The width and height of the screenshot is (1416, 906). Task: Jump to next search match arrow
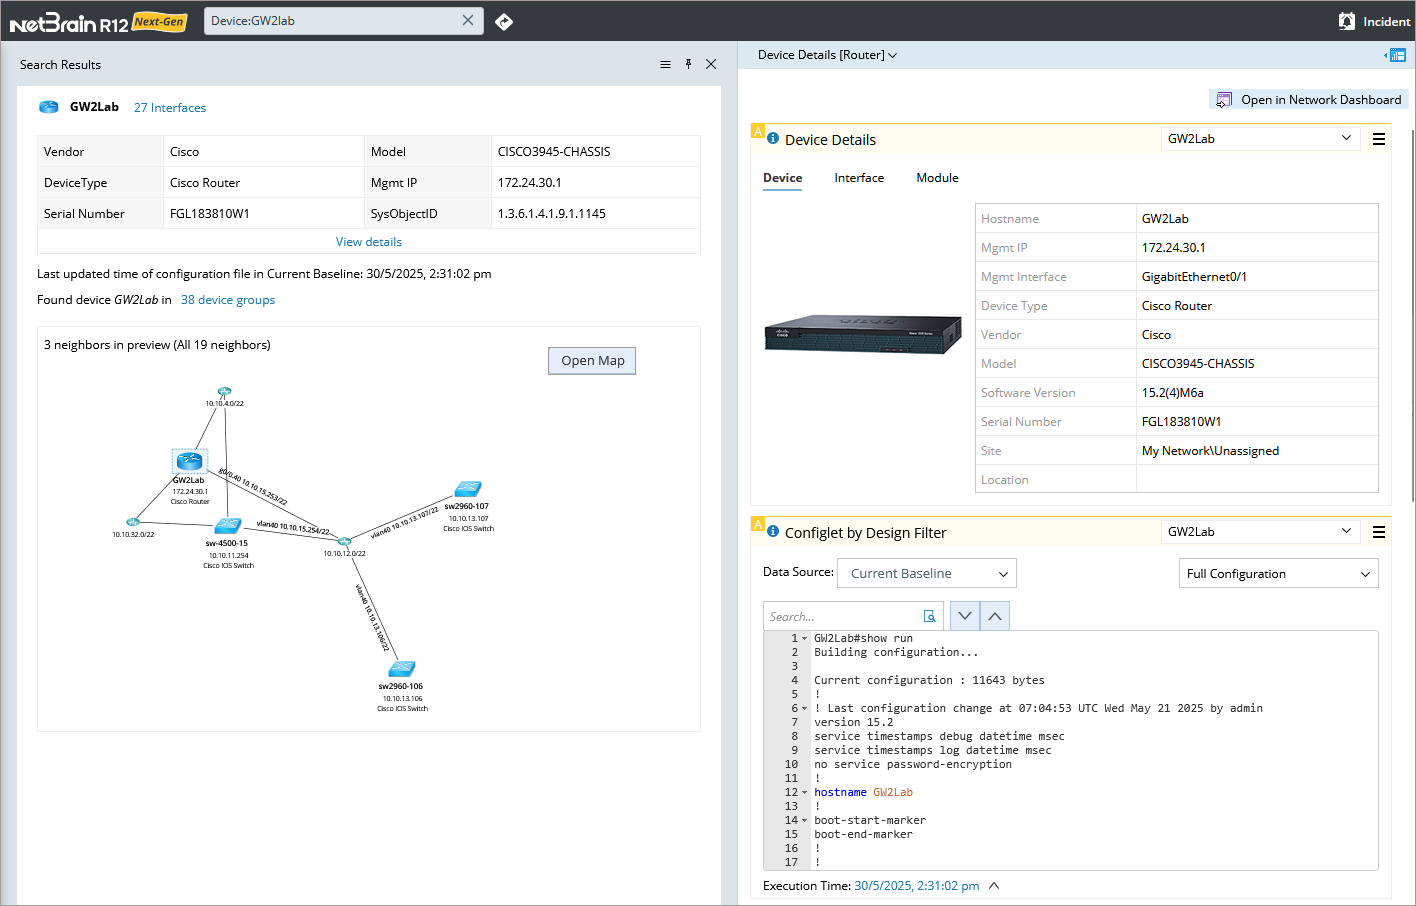click(964, 616)
